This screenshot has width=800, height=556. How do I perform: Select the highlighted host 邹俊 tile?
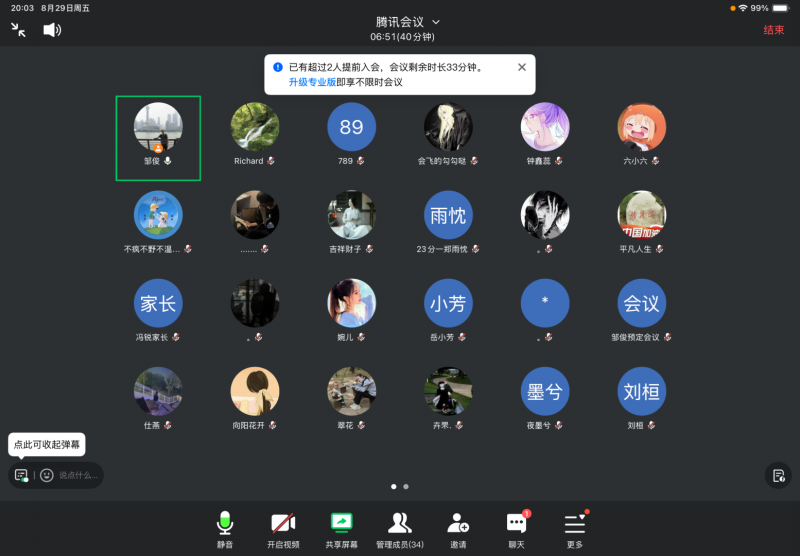pos(158,138)
